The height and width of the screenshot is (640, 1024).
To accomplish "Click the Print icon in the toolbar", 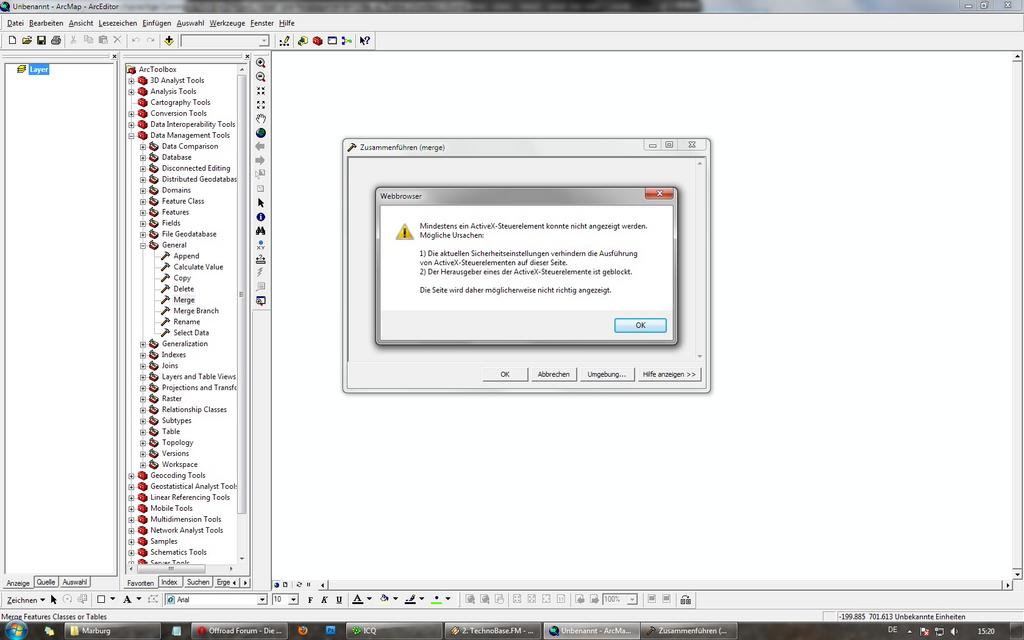I will click(56, 40).
